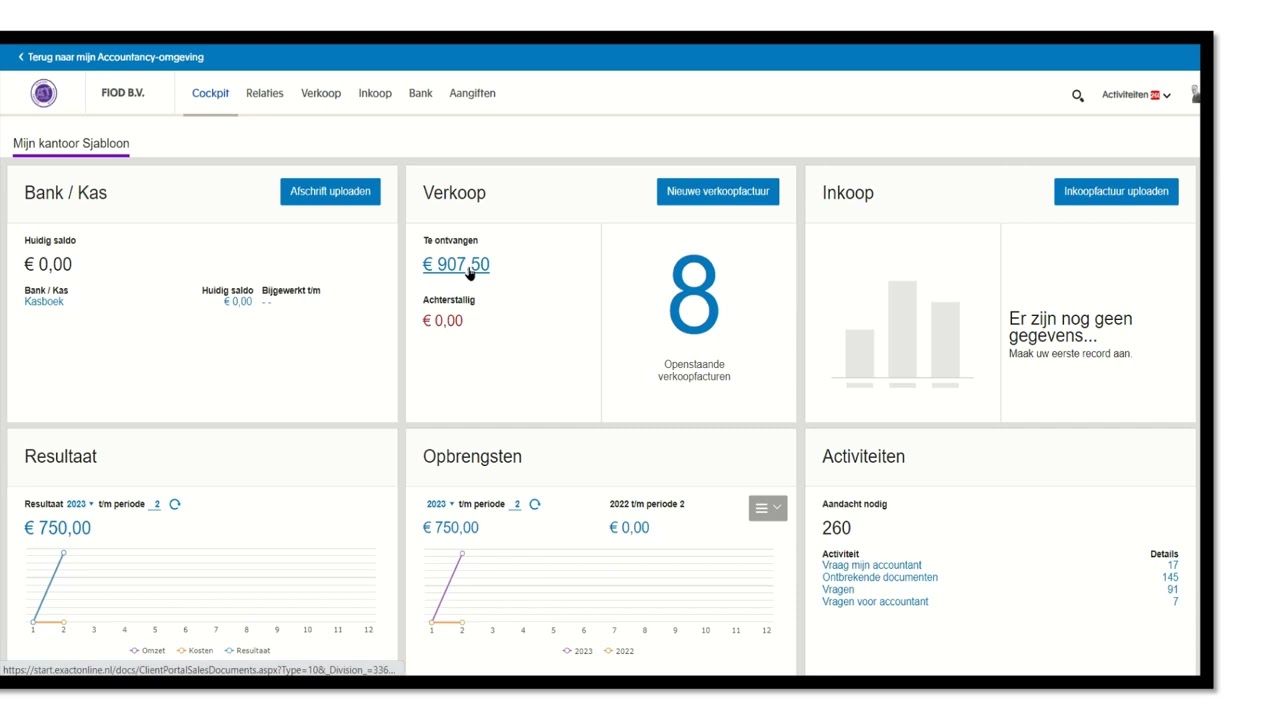Select the Mijn kantoor Sjabloon tab
Viewport: 1280px width, 720px height.
[x=71, y=143]
